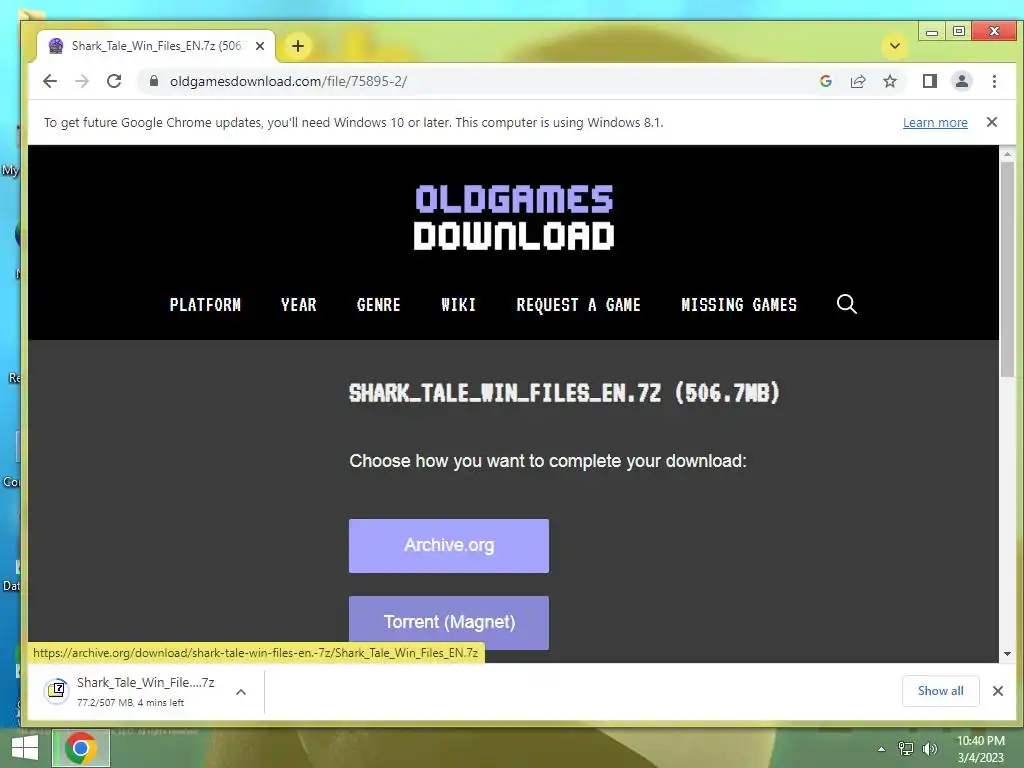Screen dimensions: 1024x768
Task: Bookmark this tab with the star
Action: click(x=889, y=81)
